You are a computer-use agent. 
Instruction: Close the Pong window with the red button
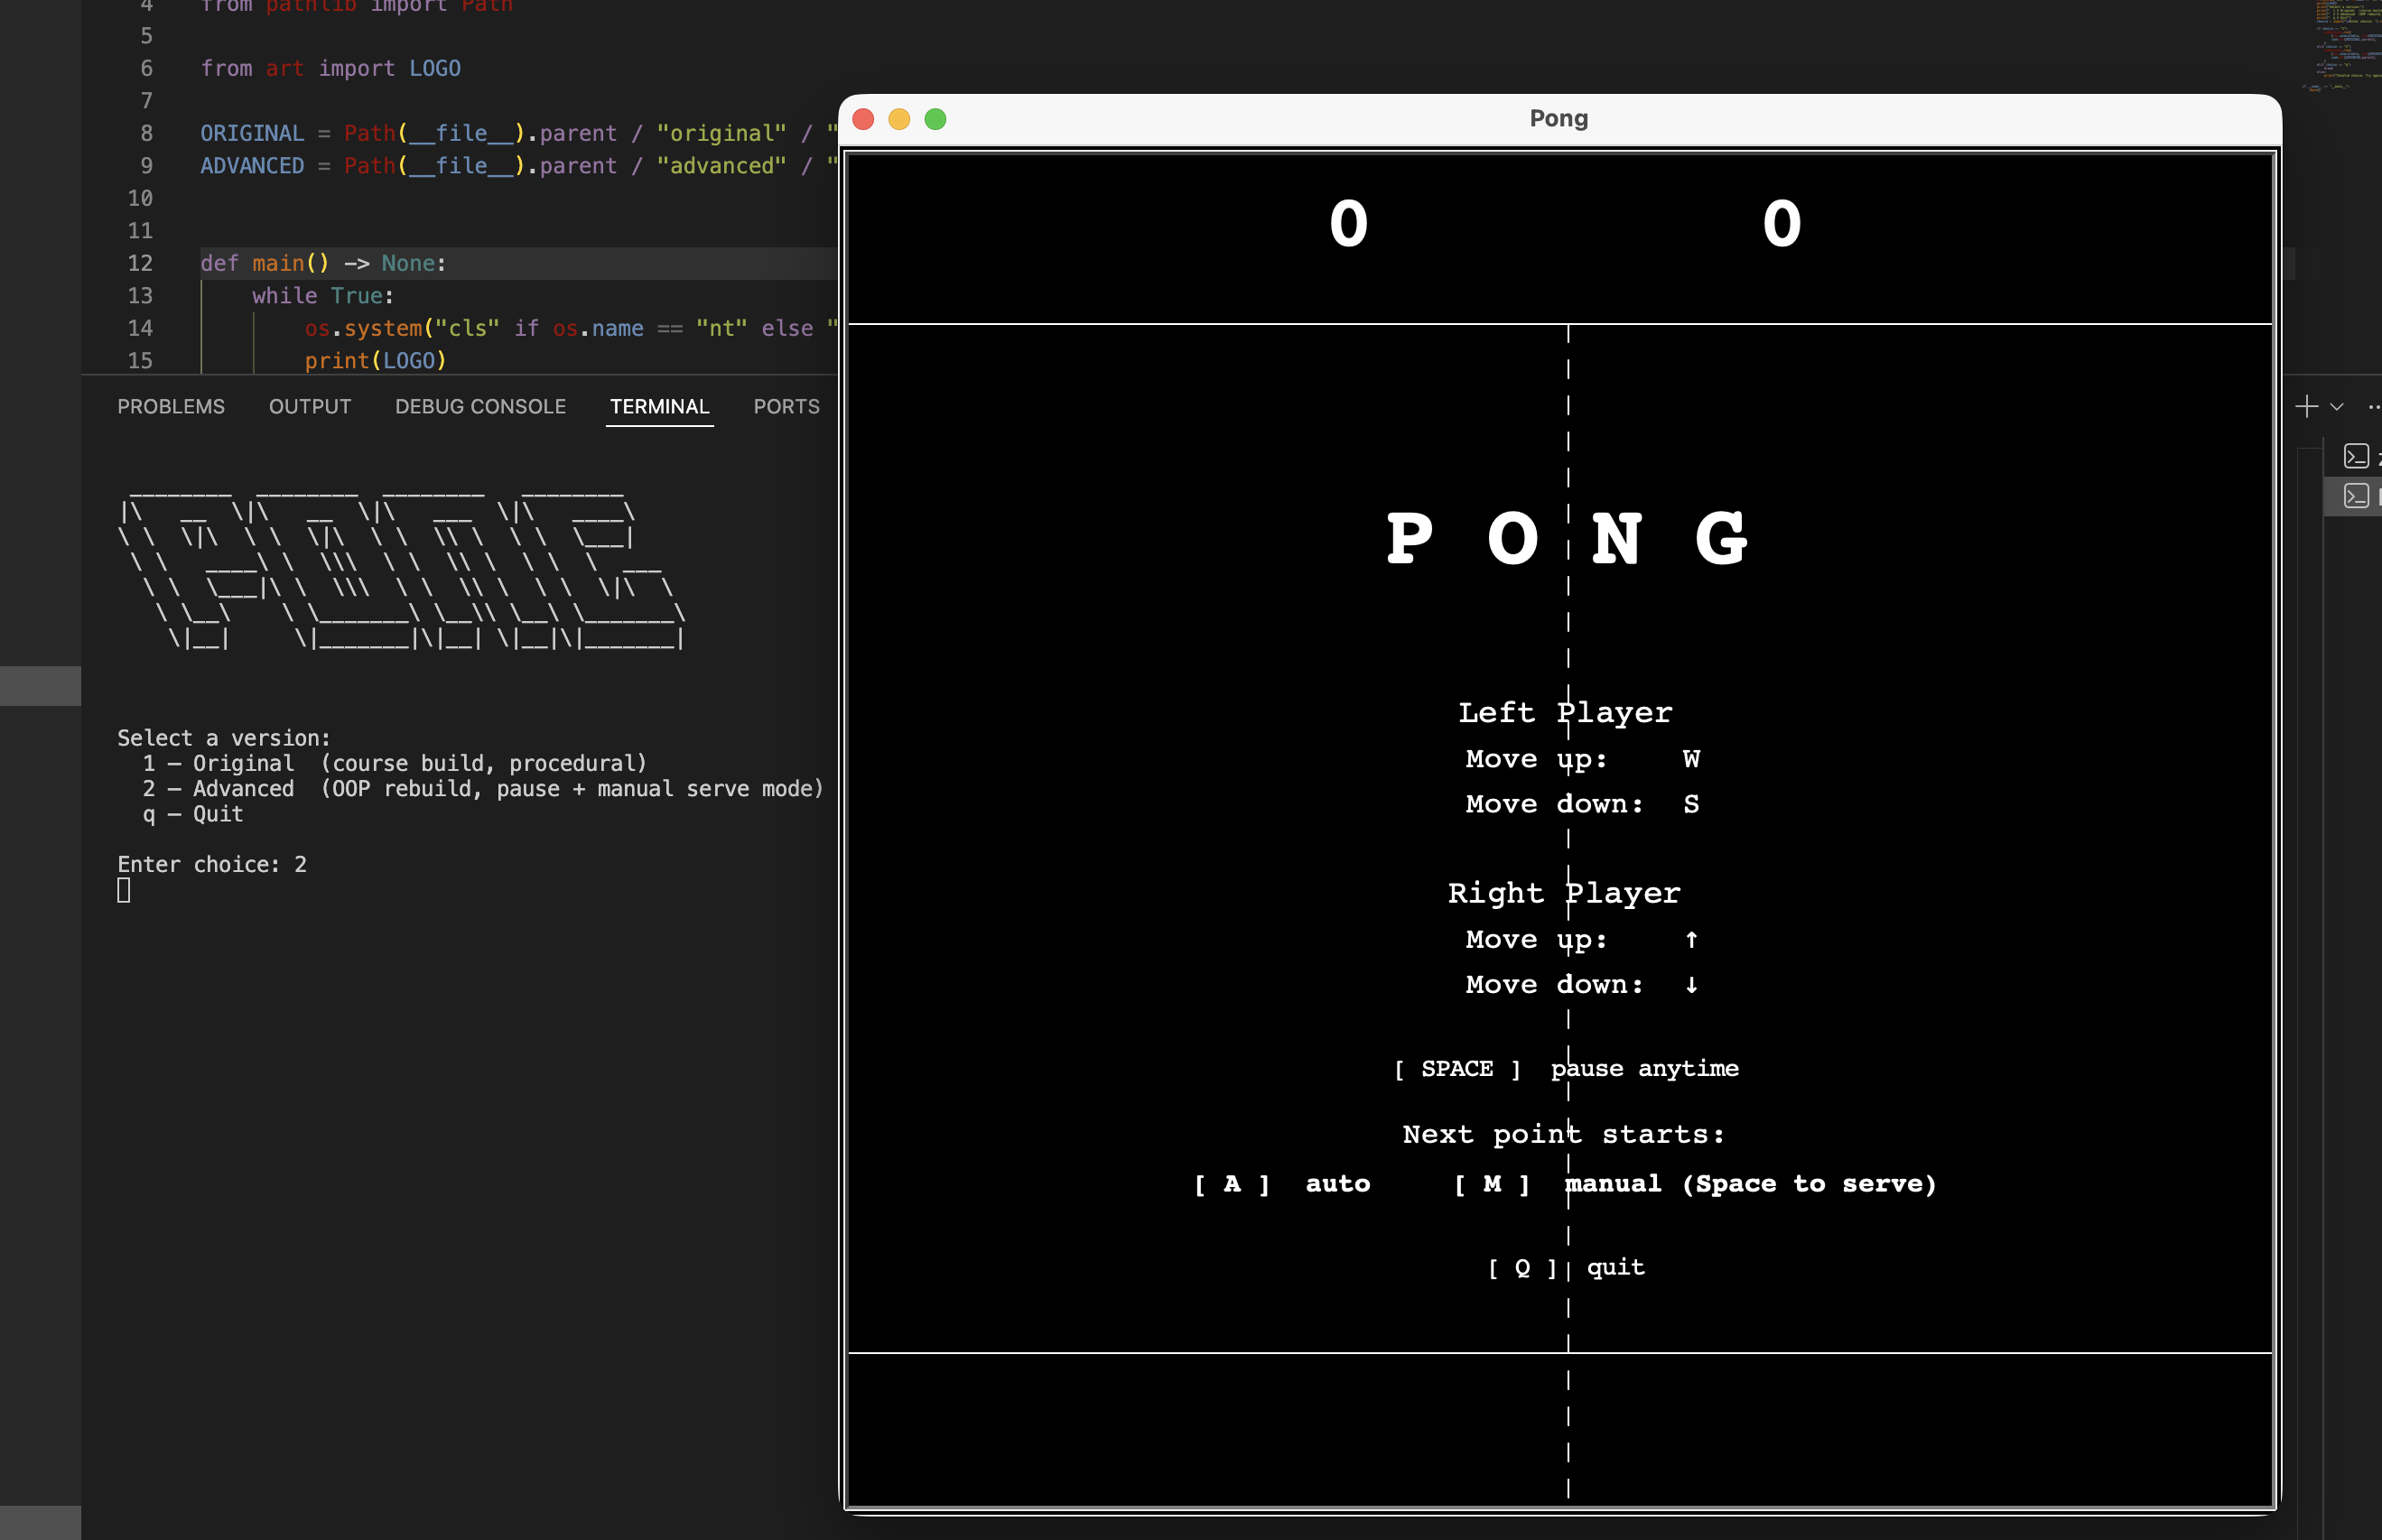(x=863, y=119)
